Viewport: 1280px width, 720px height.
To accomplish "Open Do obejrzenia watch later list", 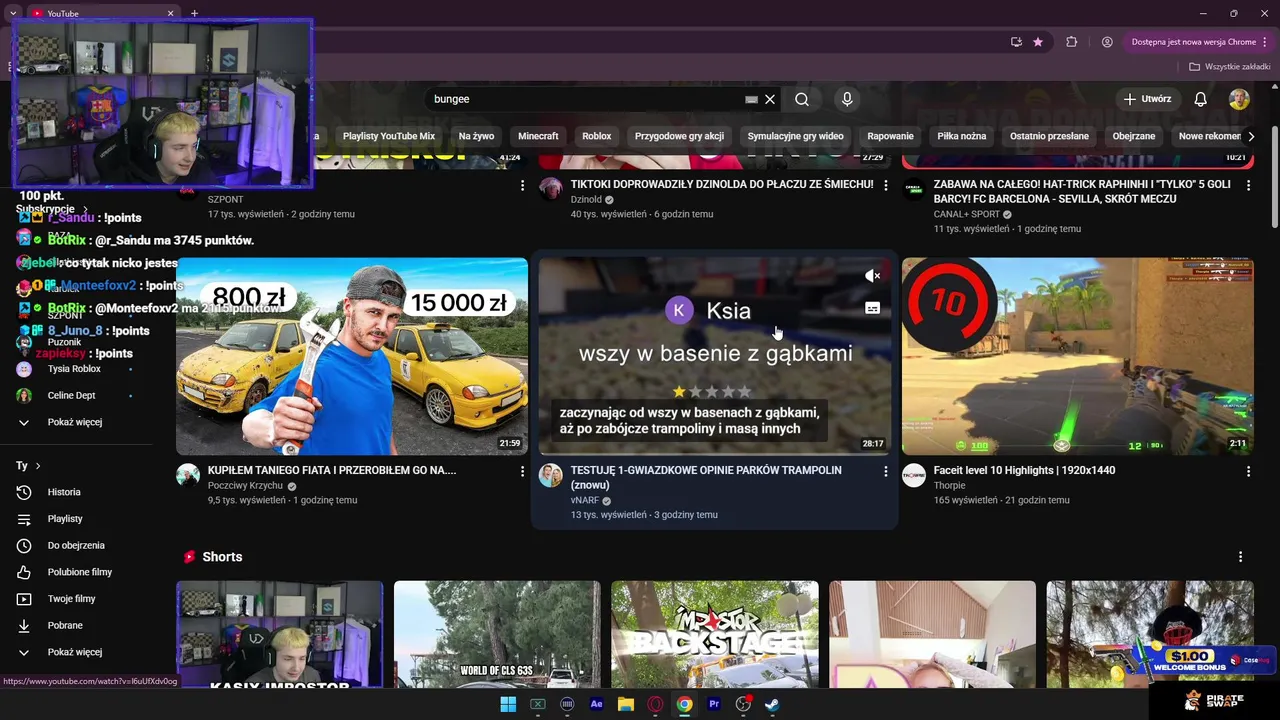I will pyautogui.click(x=76, y=545).
